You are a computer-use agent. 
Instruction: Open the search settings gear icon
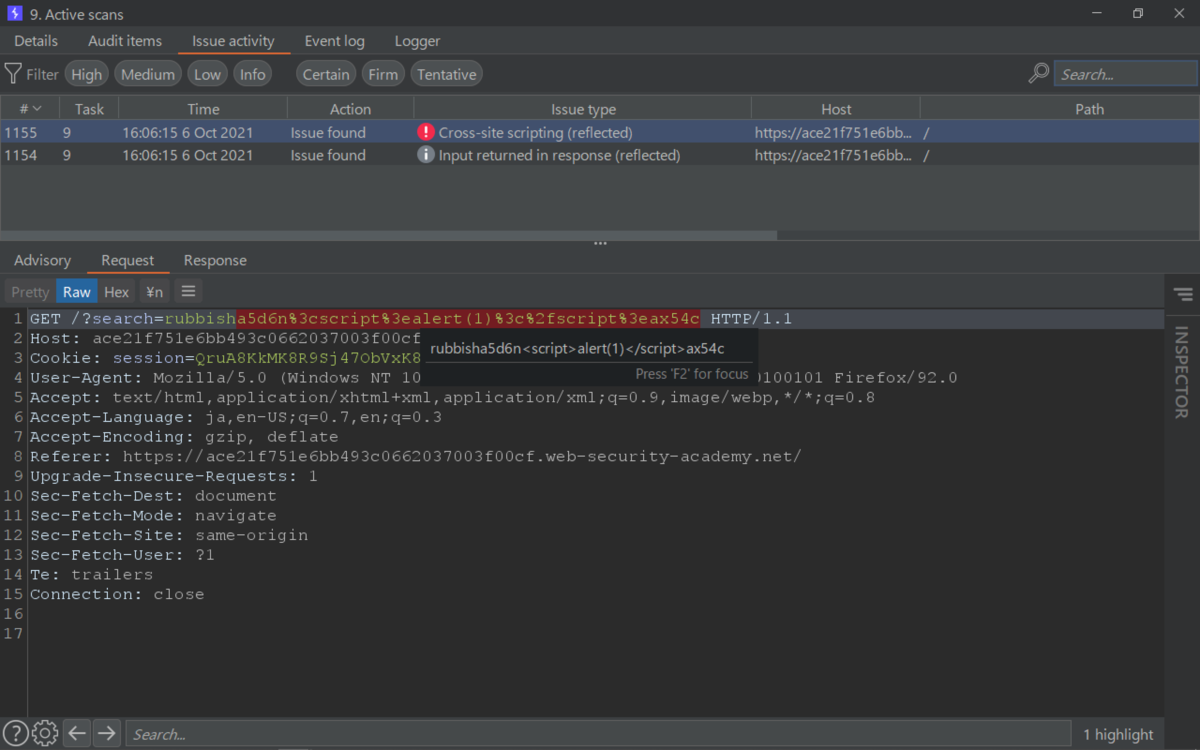44,734
